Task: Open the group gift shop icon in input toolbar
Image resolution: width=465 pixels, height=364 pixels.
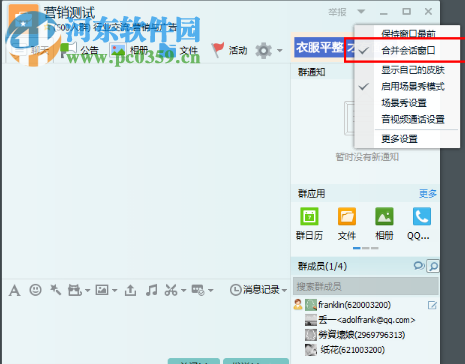Action: pos(75,290)
